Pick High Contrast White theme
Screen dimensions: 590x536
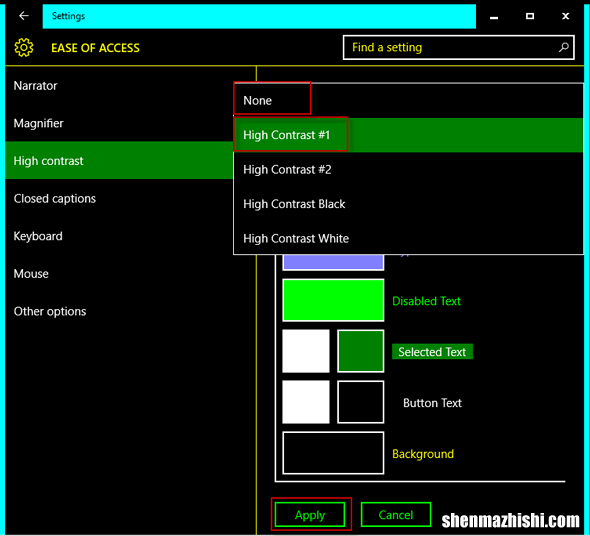pos(408,238)
